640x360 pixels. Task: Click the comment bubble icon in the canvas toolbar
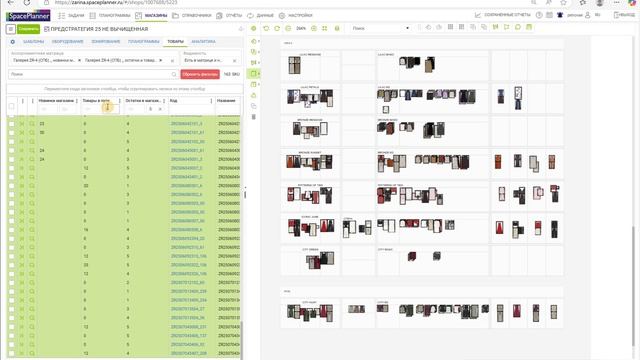point(518,27)
